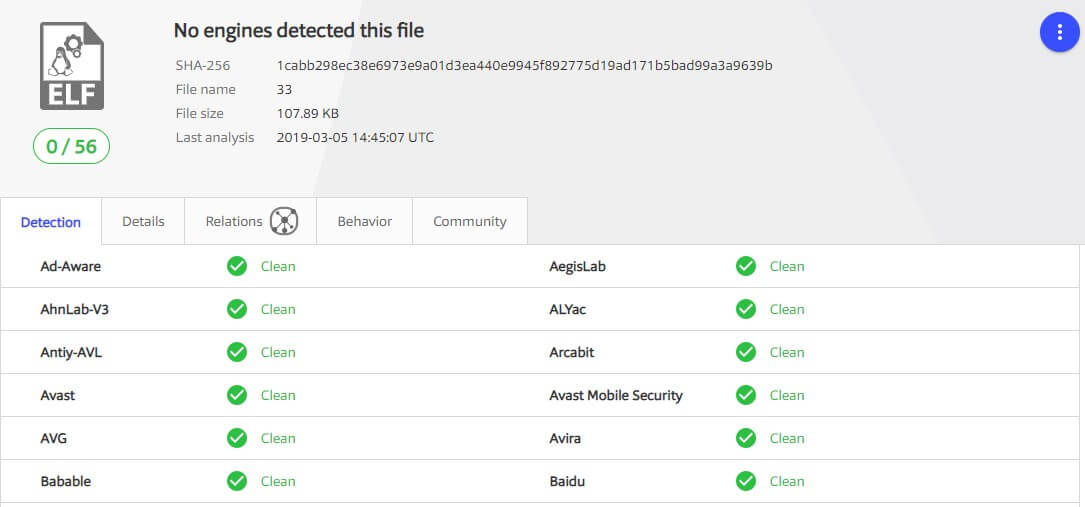1085x507 pixels.
Task: Switch to the Details tab
Action: (x=143, y=221)
